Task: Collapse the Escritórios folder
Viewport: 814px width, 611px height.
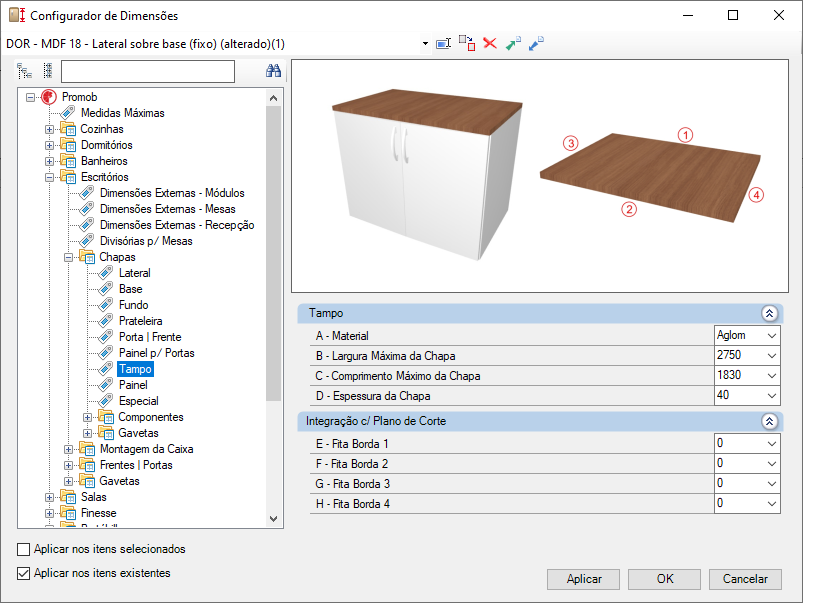Action: 49,177
